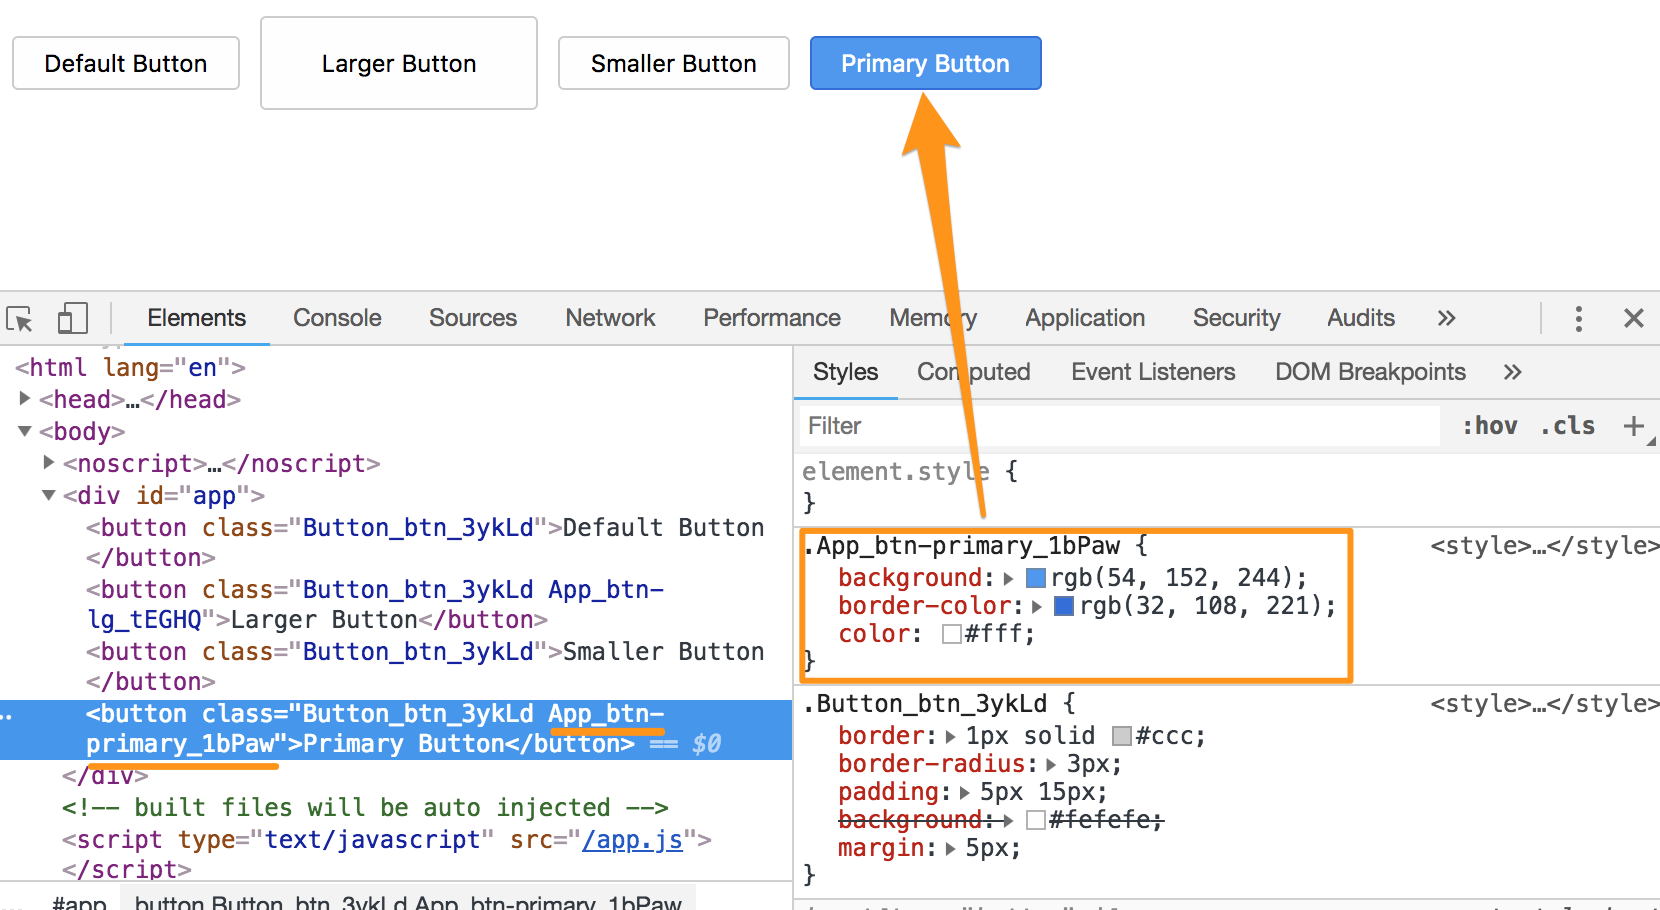Screen dimensions: 1660x910
Task: Open the DOM Breakpoints sub-tab
Action: (1370, 372)
